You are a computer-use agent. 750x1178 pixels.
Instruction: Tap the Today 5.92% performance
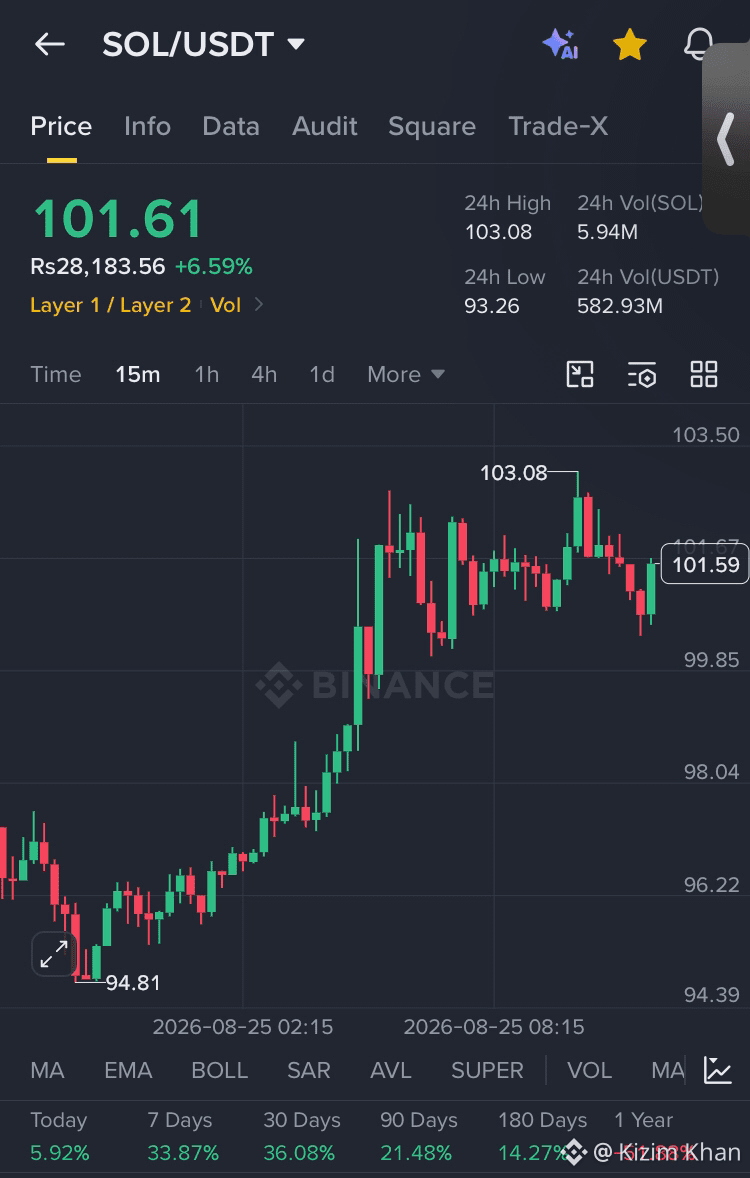(60, 1136)
